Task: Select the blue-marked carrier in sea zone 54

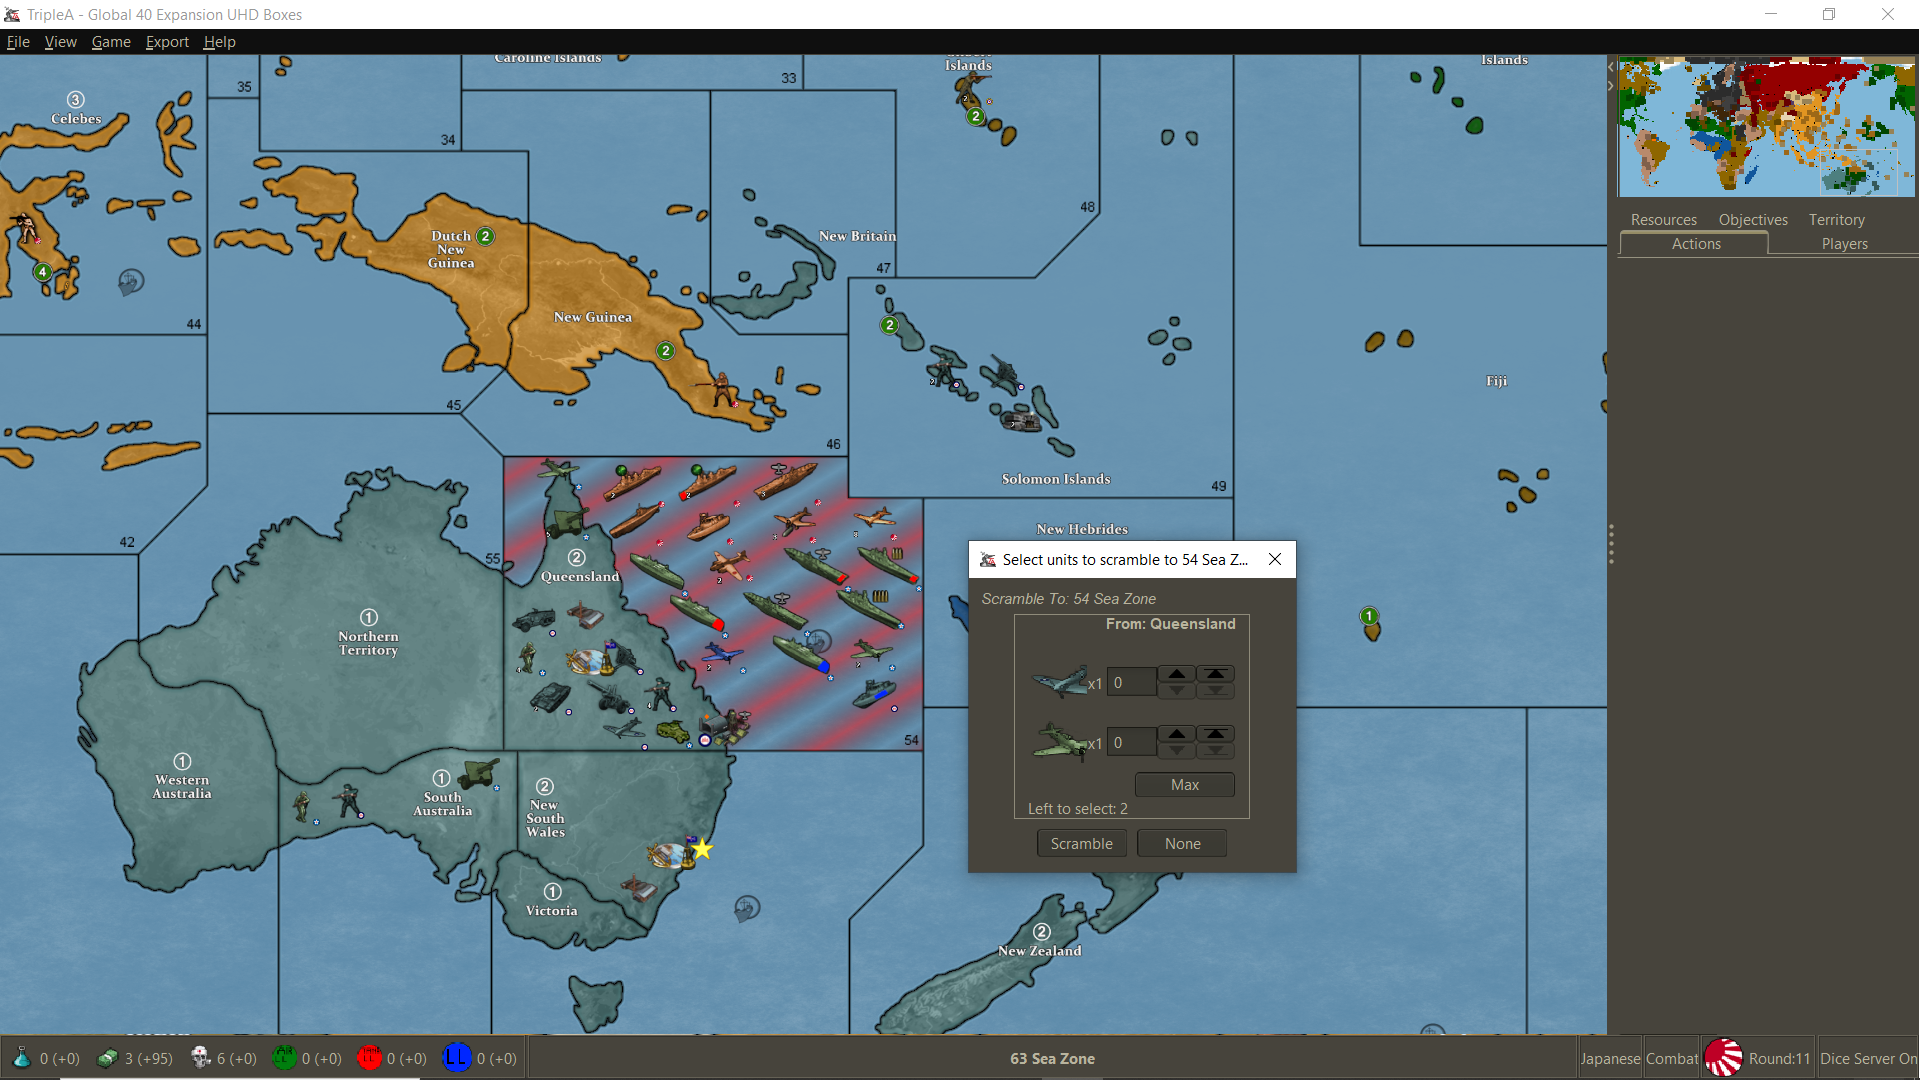Action: (x=801, y=654)
